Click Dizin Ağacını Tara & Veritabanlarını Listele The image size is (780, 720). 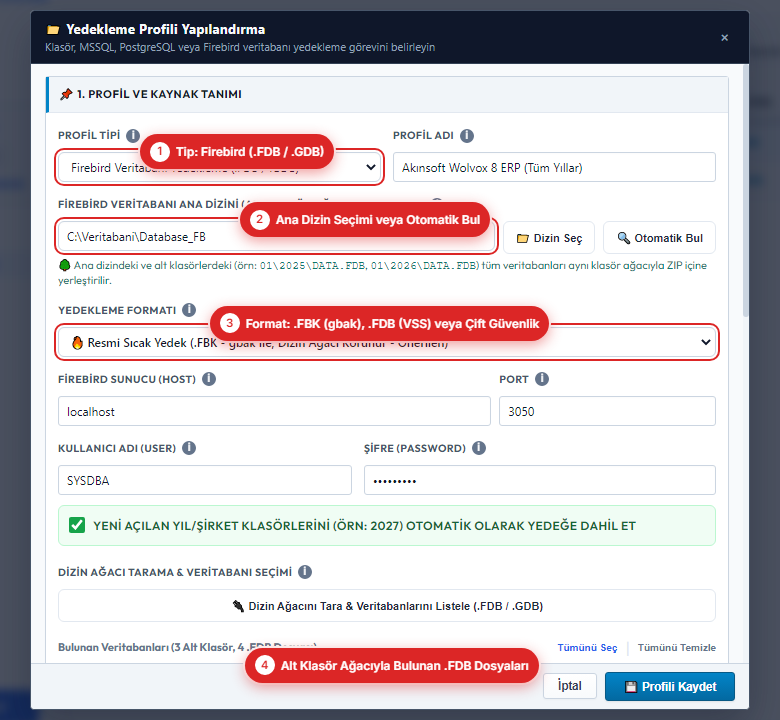pos(387,606)
